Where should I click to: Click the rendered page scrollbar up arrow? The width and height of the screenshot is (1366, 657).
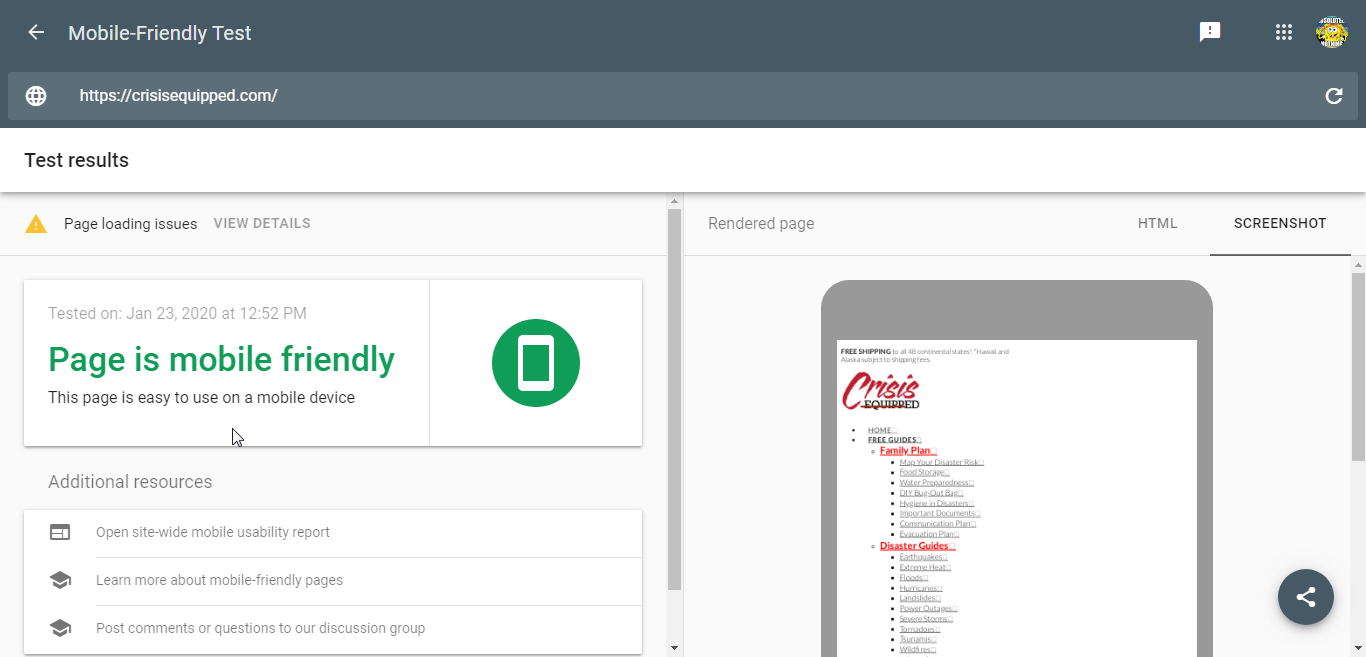click(1357, 264)
